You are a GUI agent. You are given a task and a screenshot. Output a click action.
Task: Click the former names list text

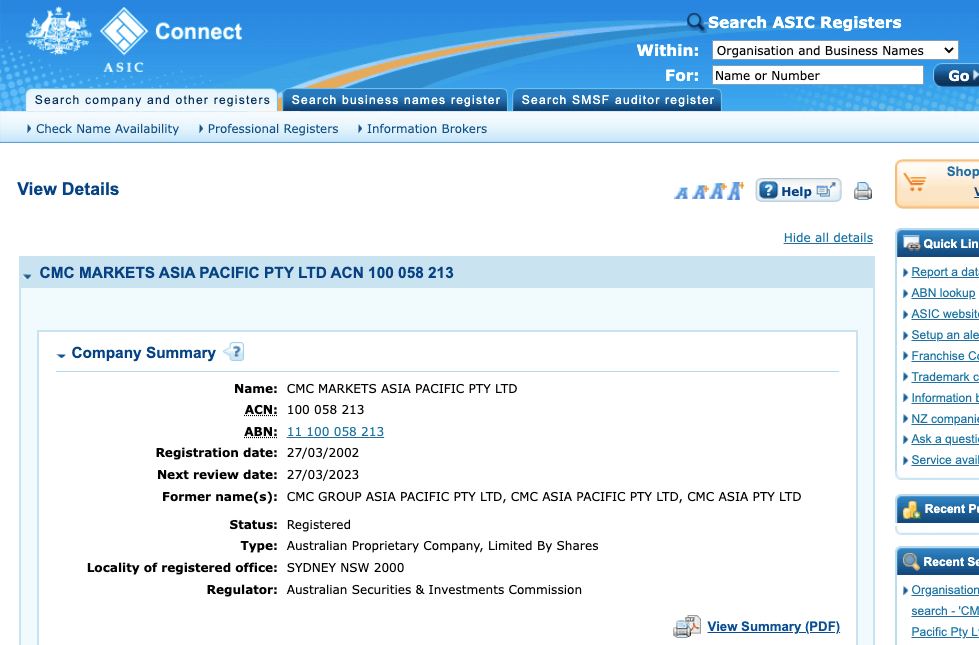[544, 496]
